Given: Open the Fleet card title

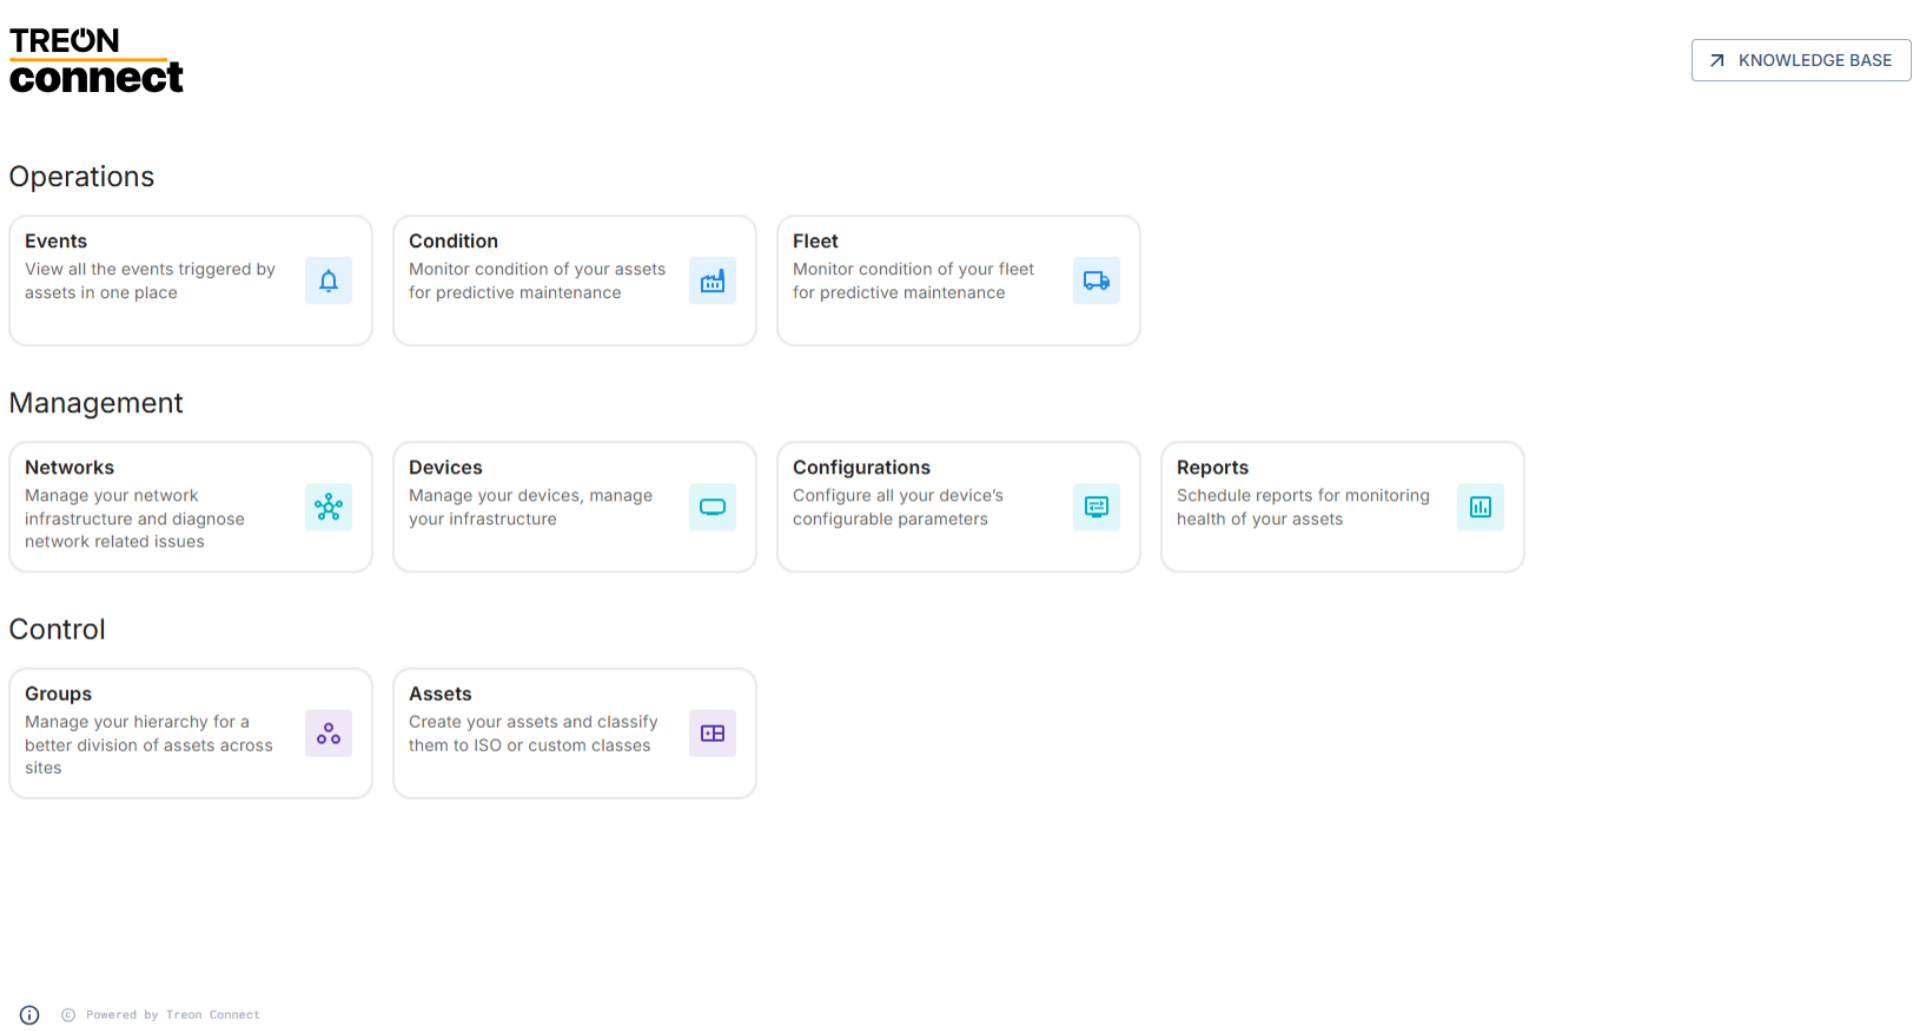Looking at the screenshot, I should click(815, 241).
